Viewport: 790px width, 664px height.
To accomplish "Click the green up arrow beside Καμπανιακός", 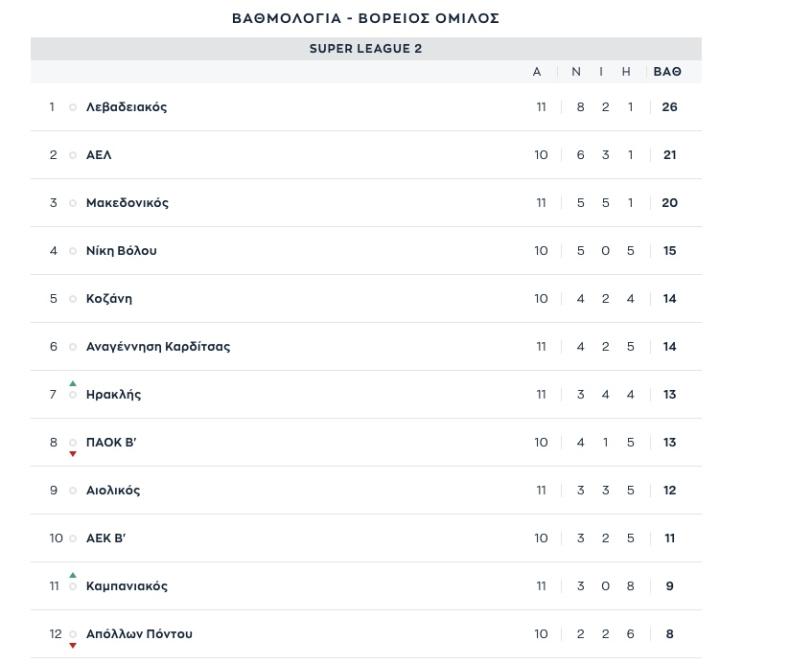I will pos(73,575).
